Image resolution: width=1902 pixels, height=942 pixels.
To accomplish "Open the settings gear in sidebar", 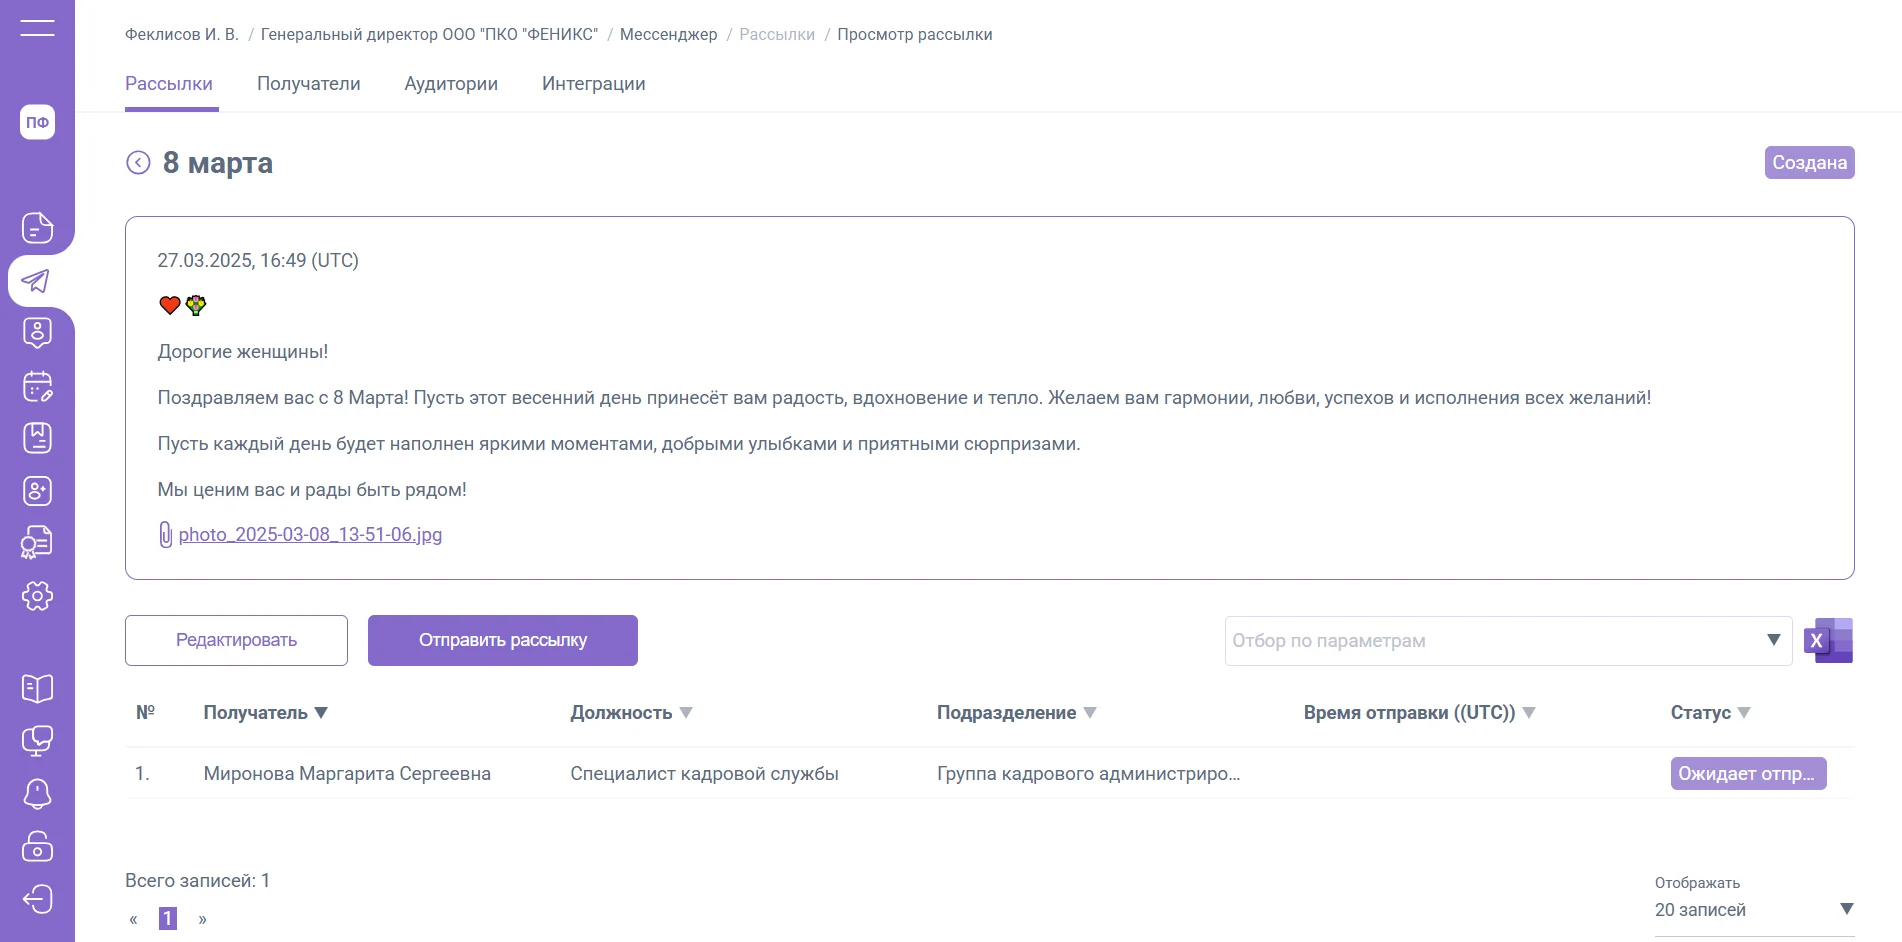I will pos(37,596).
